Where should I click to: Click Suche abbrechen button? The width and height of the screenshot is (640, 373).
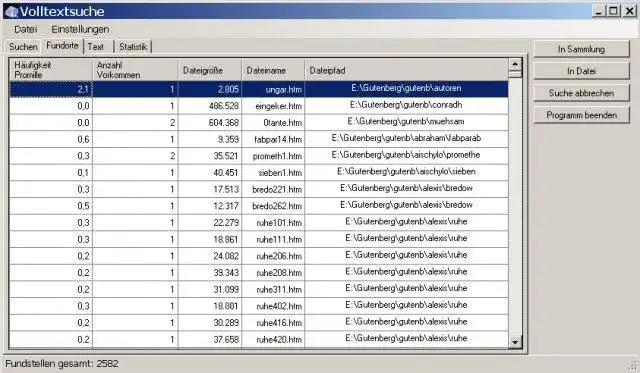pyautogui.click(x=581, y=93)
